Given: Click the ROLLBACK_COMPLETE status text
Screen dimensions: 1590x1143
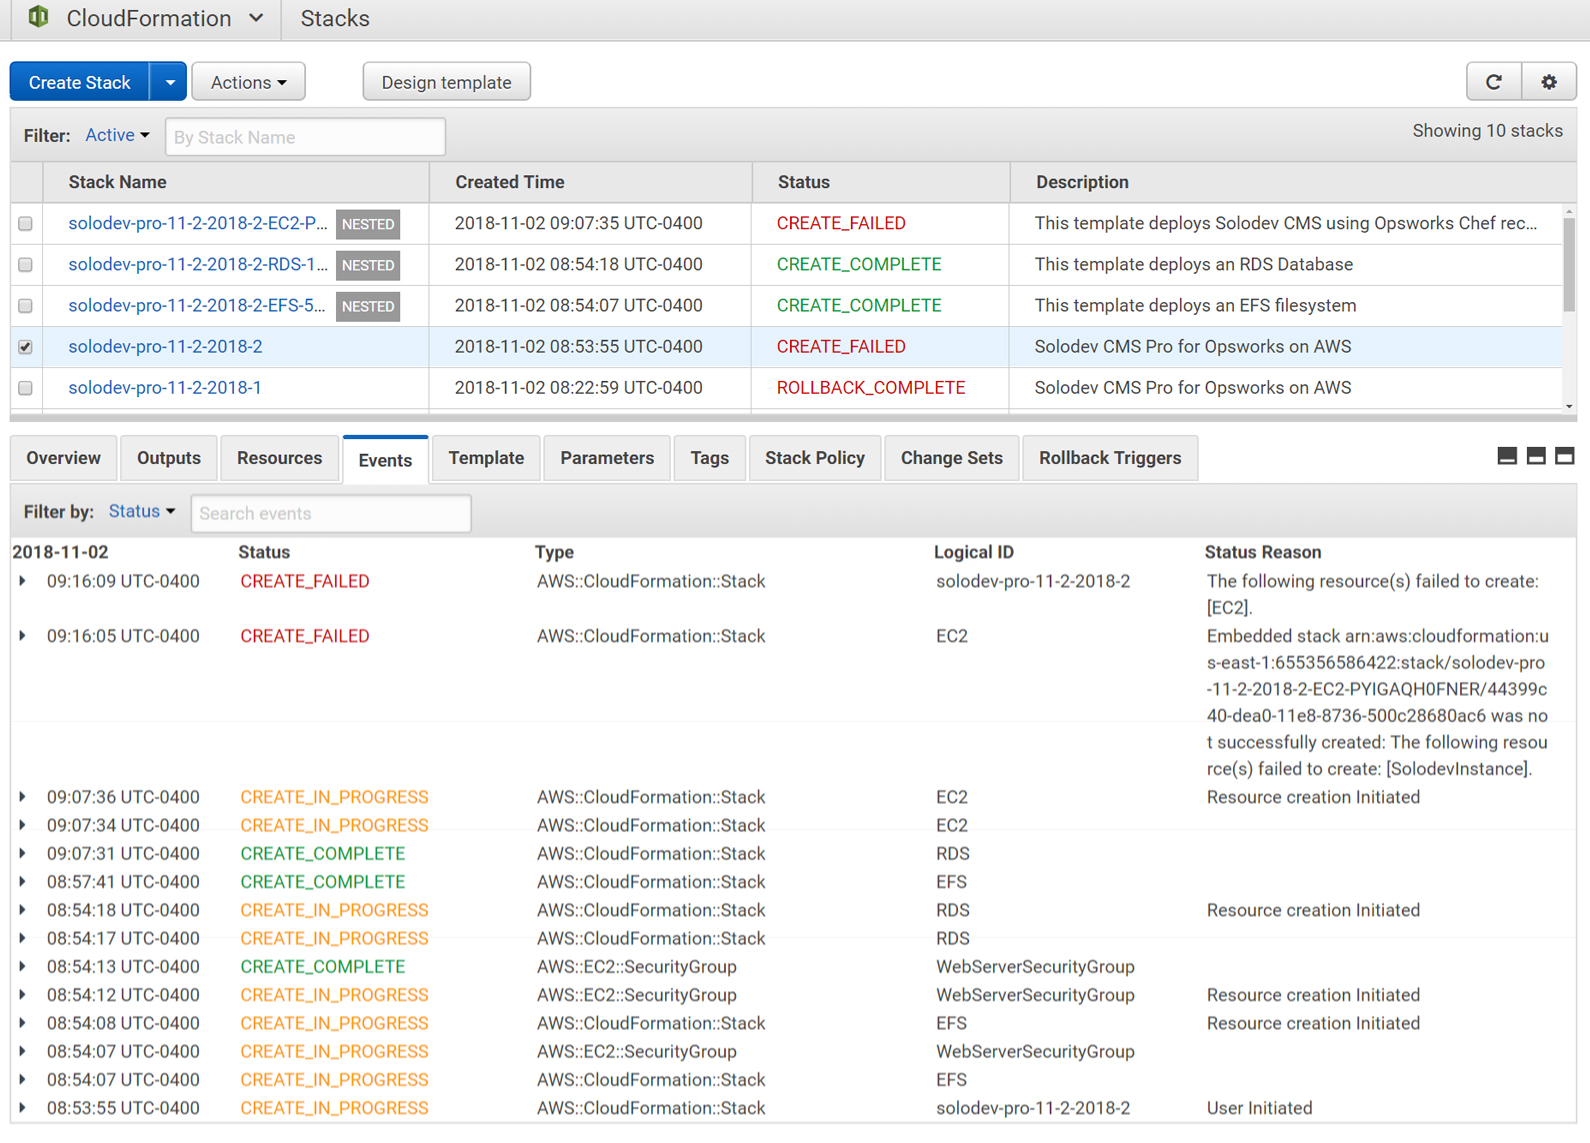Looking at the screenshot, I should pos(871,387).
